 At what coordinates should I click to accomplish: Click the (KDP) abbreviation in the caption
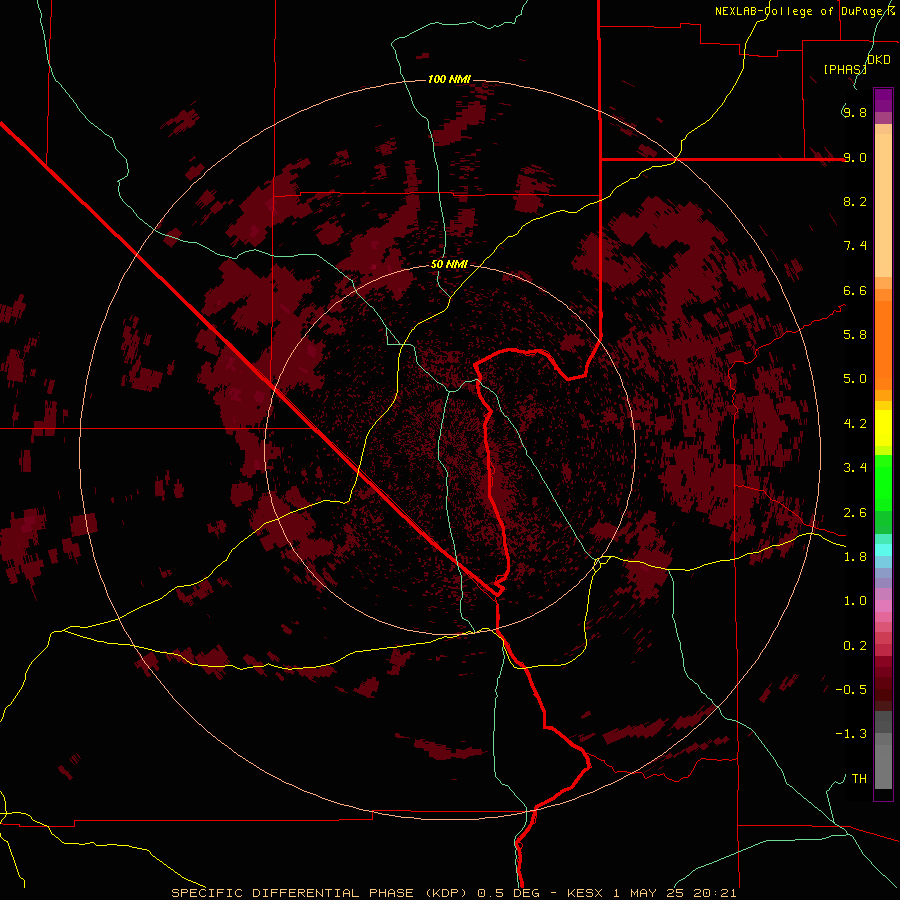[x=446, y=893]
